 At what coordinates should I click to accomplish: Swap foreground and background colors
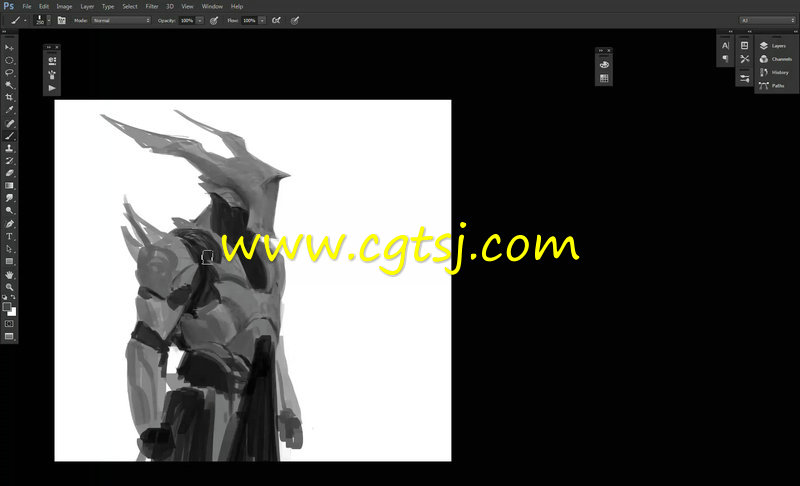point(13,297)
